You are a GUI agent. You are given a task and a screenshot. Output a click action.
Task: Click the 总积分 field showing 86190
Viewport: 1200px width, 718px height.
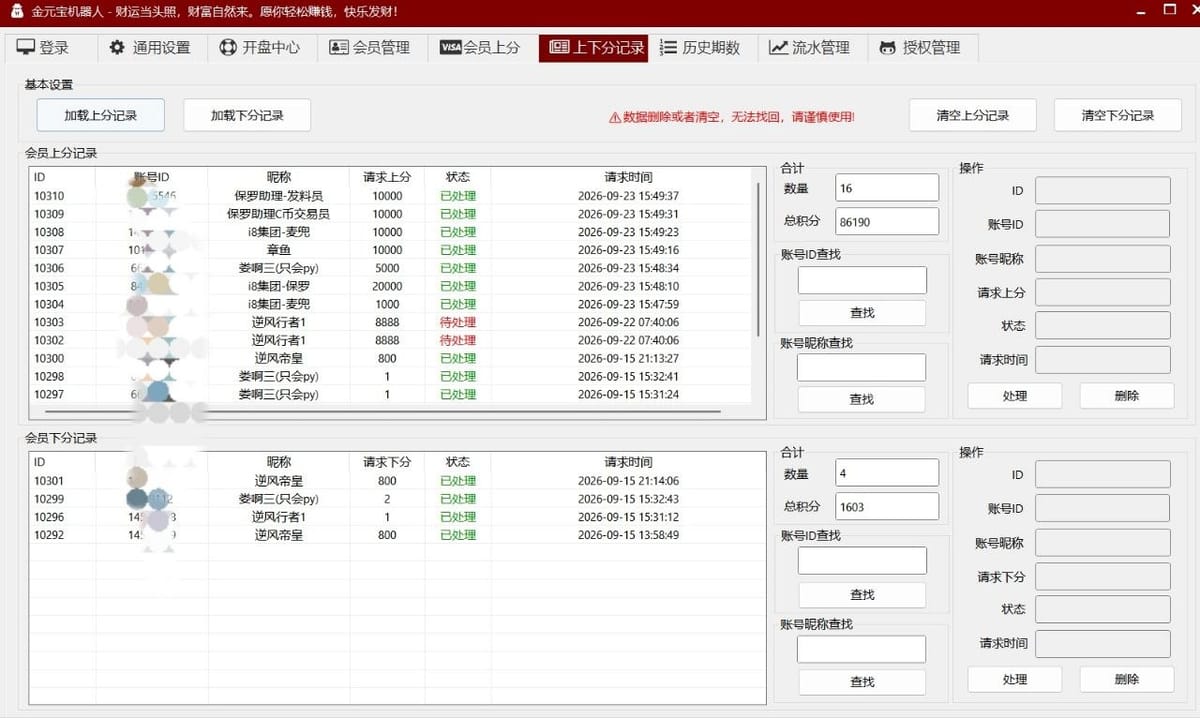coord(887,221)
